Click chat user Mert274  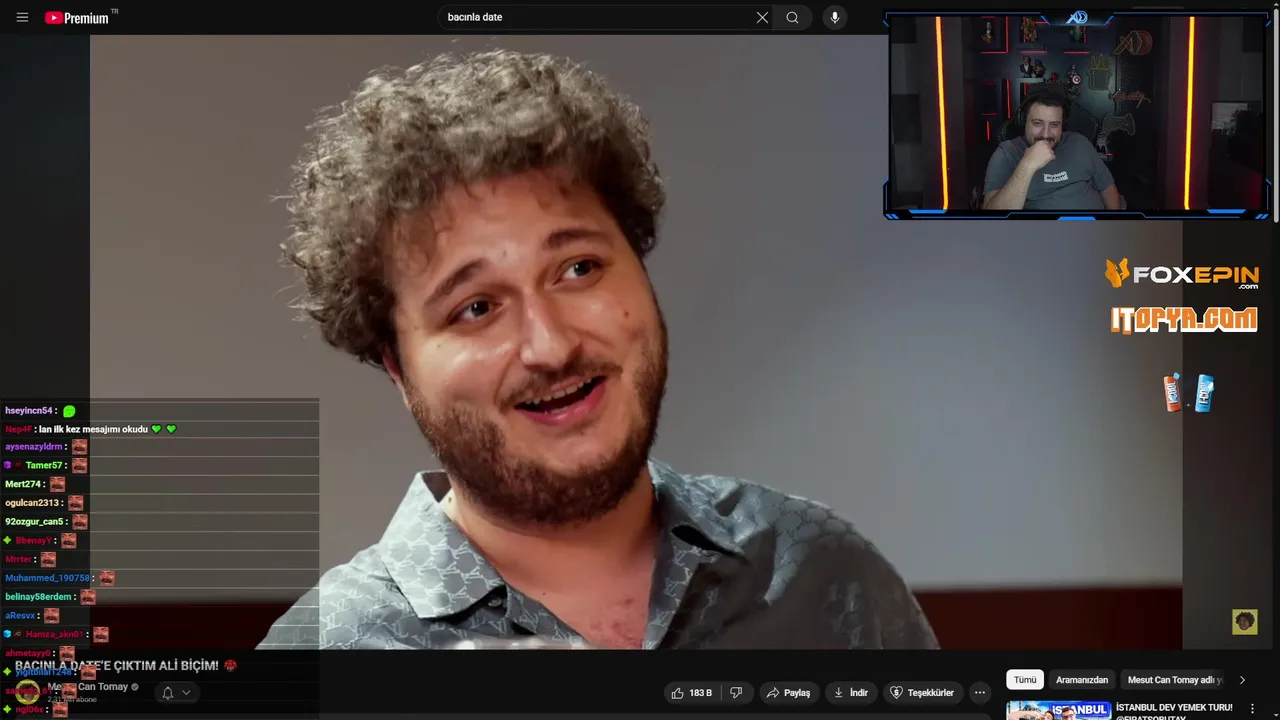tap(23, 484)
